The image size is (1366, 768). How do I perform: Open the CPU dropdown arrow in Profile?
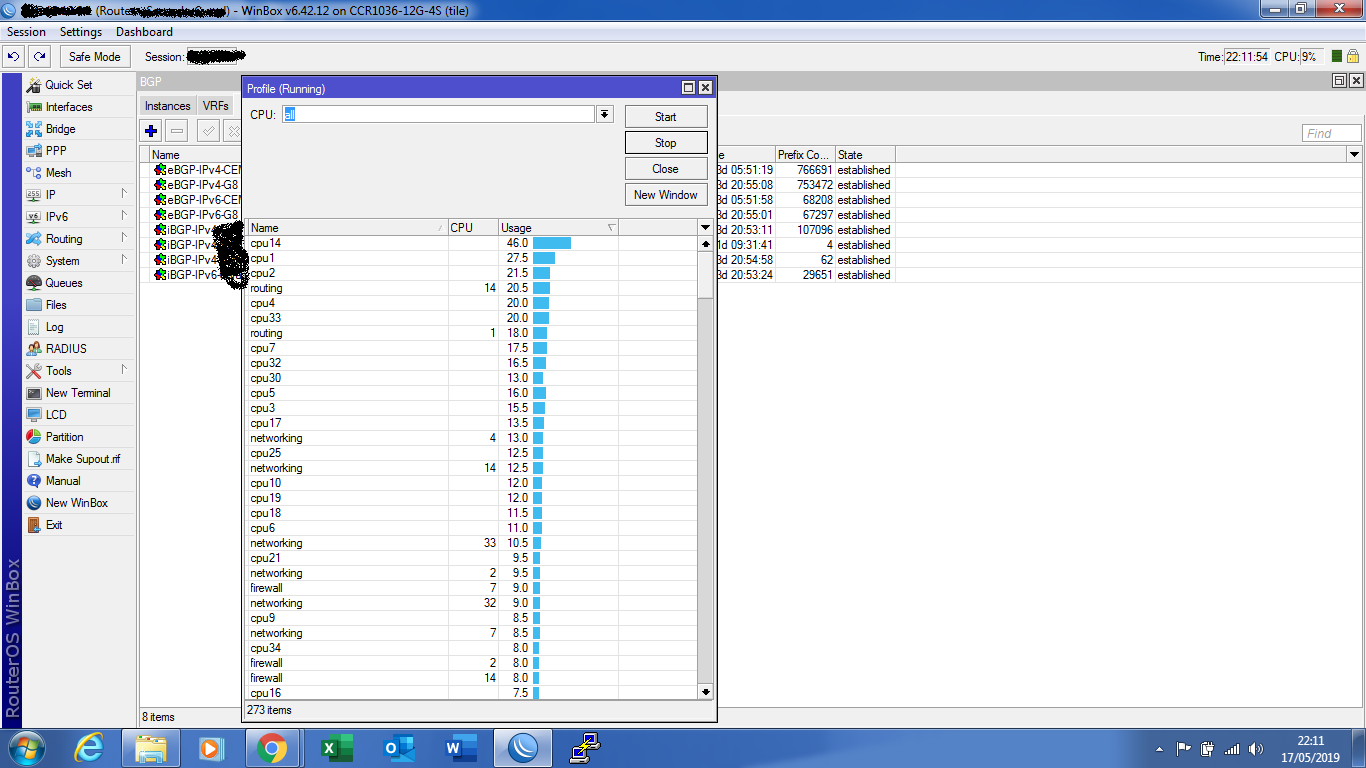tap(604, 115)
